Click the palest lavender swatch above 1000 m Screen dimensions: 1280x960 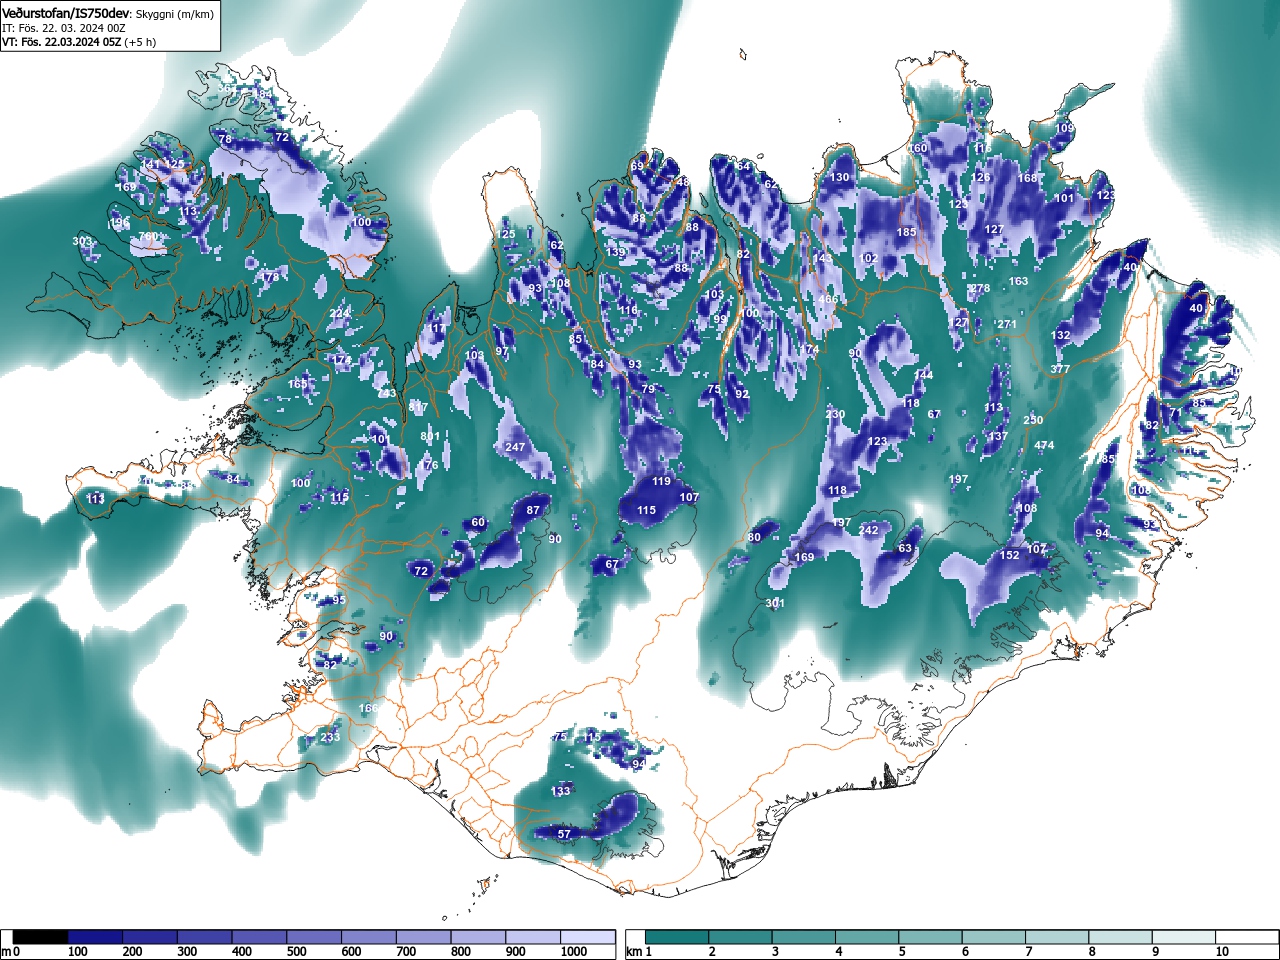pos(588,937)
